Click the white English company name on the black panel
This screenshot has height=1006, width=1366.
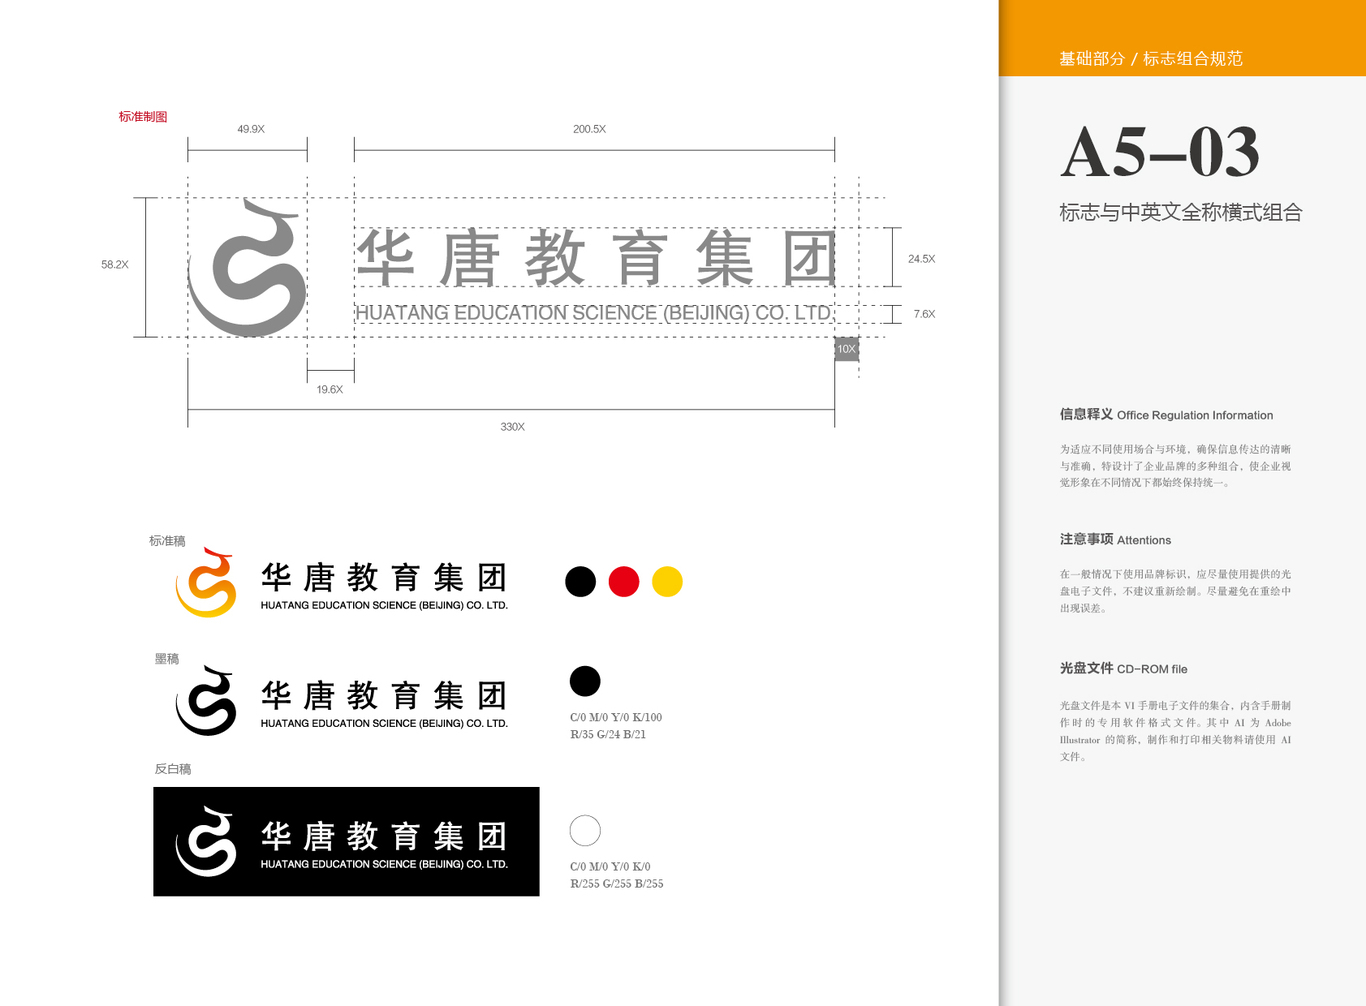tap(384, 864)
